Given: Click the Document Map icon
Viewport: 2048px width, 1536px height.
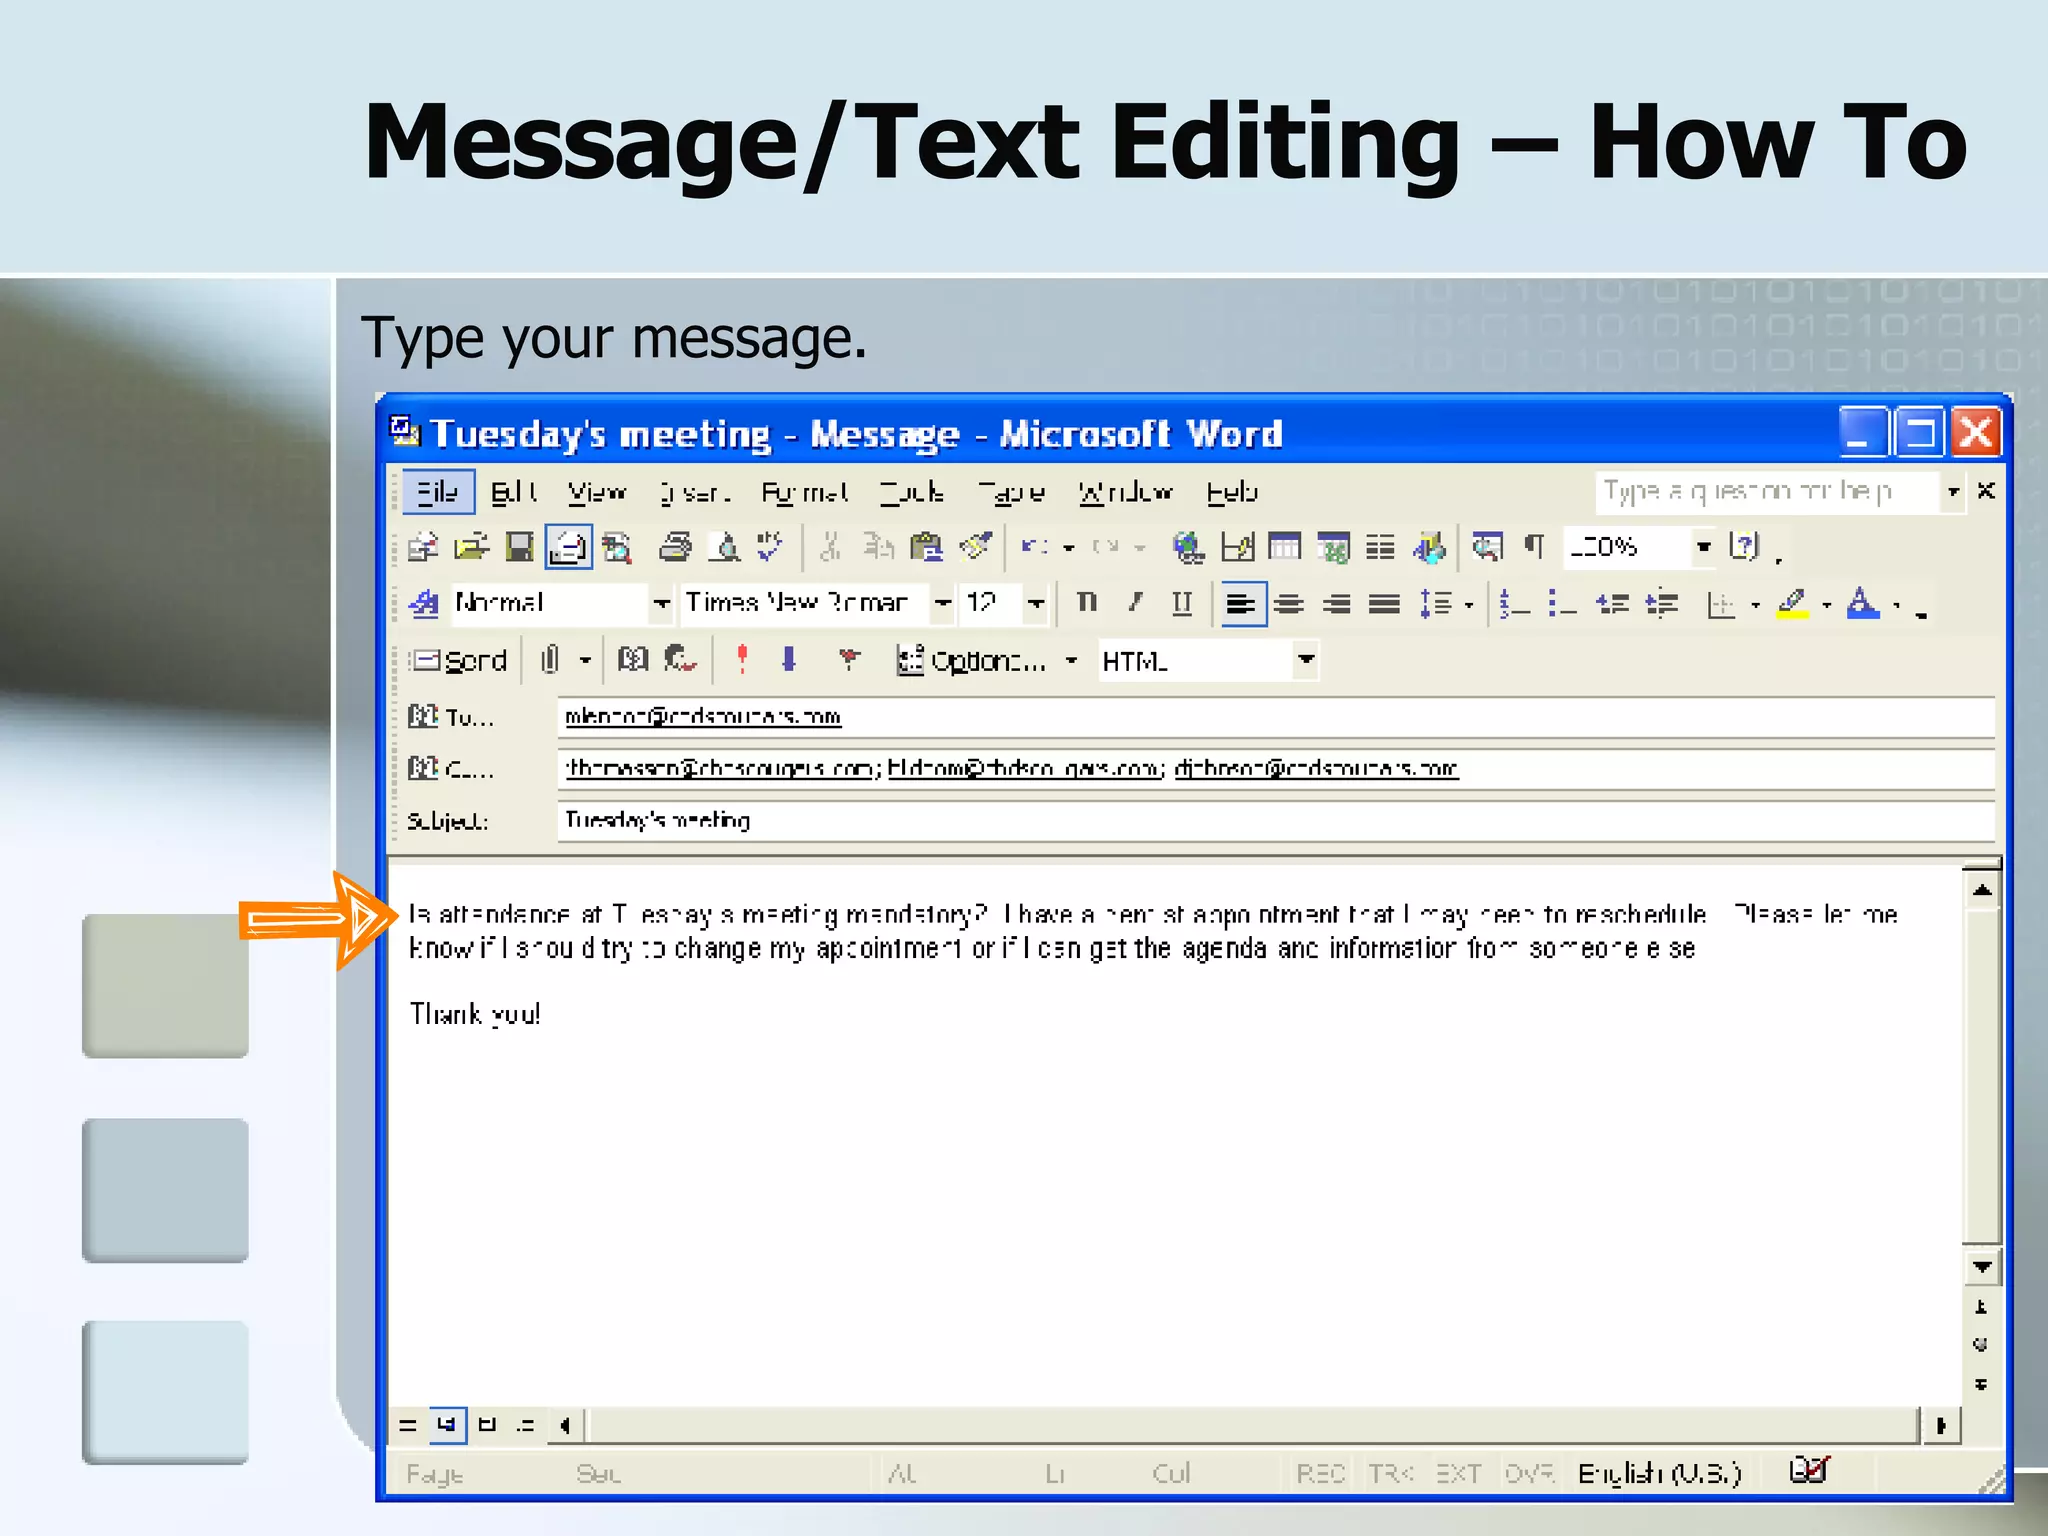Looking at the screenshot, I should click(x=1487, y=547).
